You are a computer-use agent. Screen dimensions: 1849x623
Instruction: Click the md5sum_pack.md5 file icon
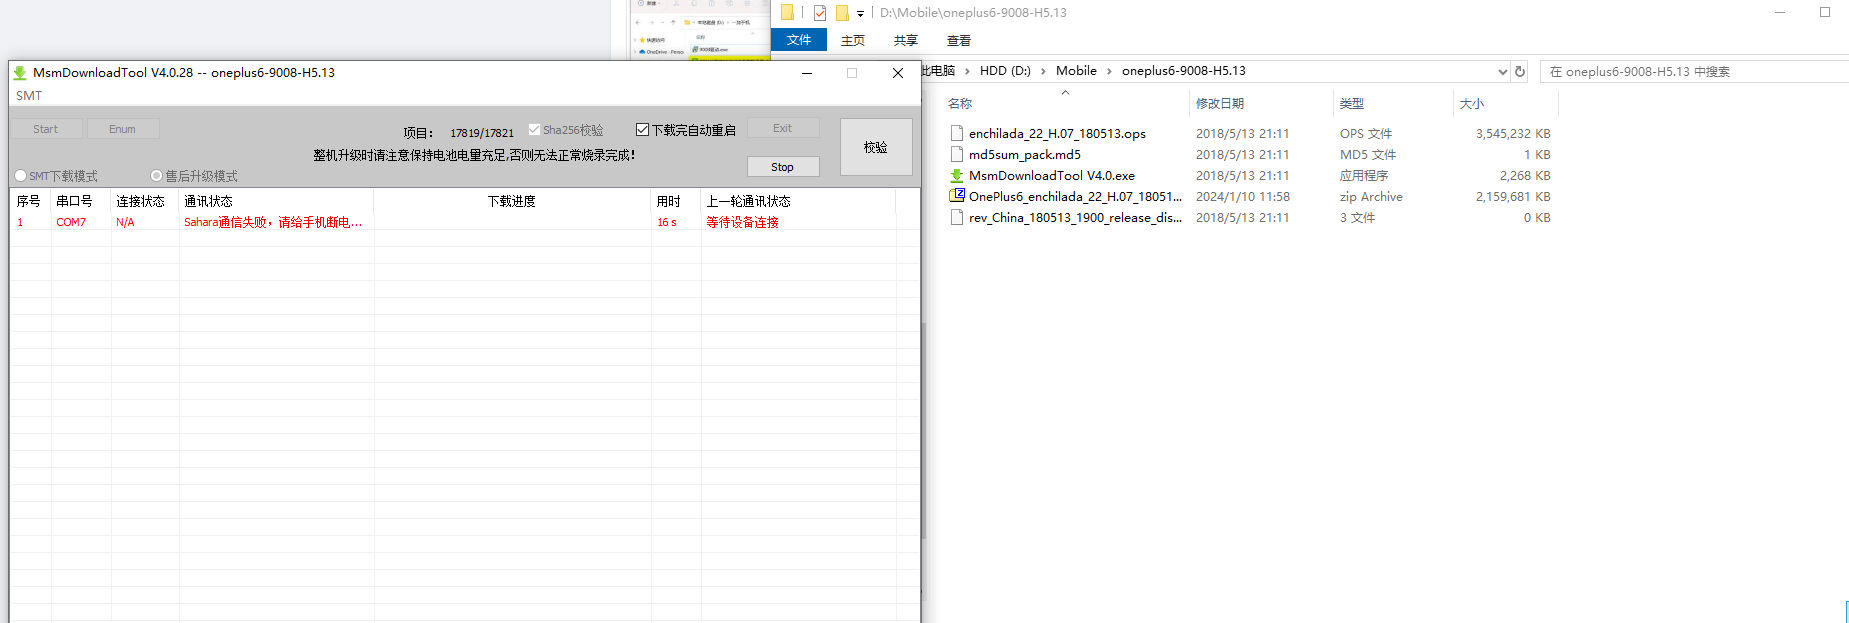point(957,154)
